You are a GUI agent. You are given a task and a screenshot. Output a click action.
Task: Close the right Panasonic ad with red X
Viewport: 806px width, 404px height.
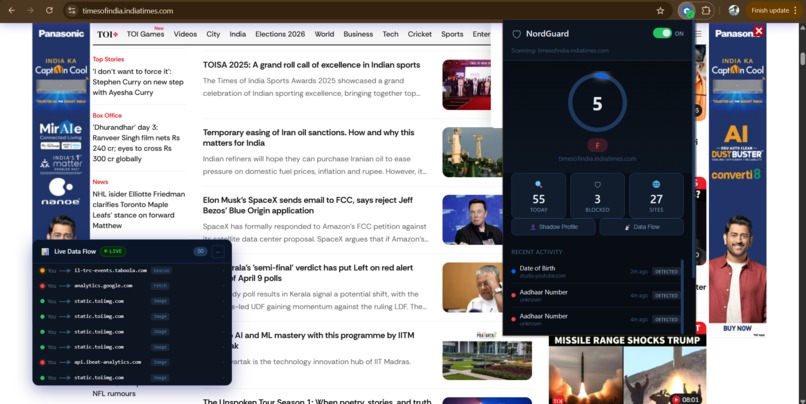click(x=759, y=31)
